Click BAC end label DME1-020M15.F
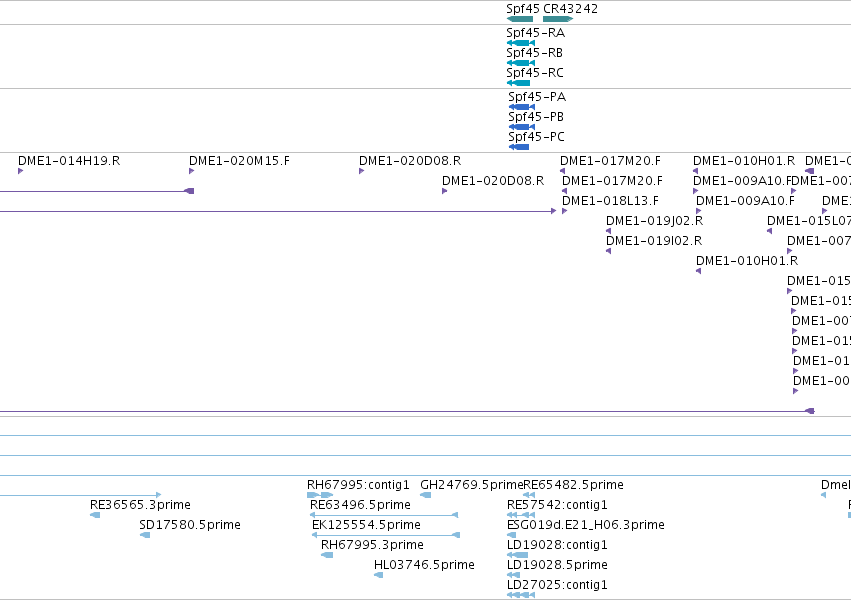The image size is (851, 600). click(239, 161)
